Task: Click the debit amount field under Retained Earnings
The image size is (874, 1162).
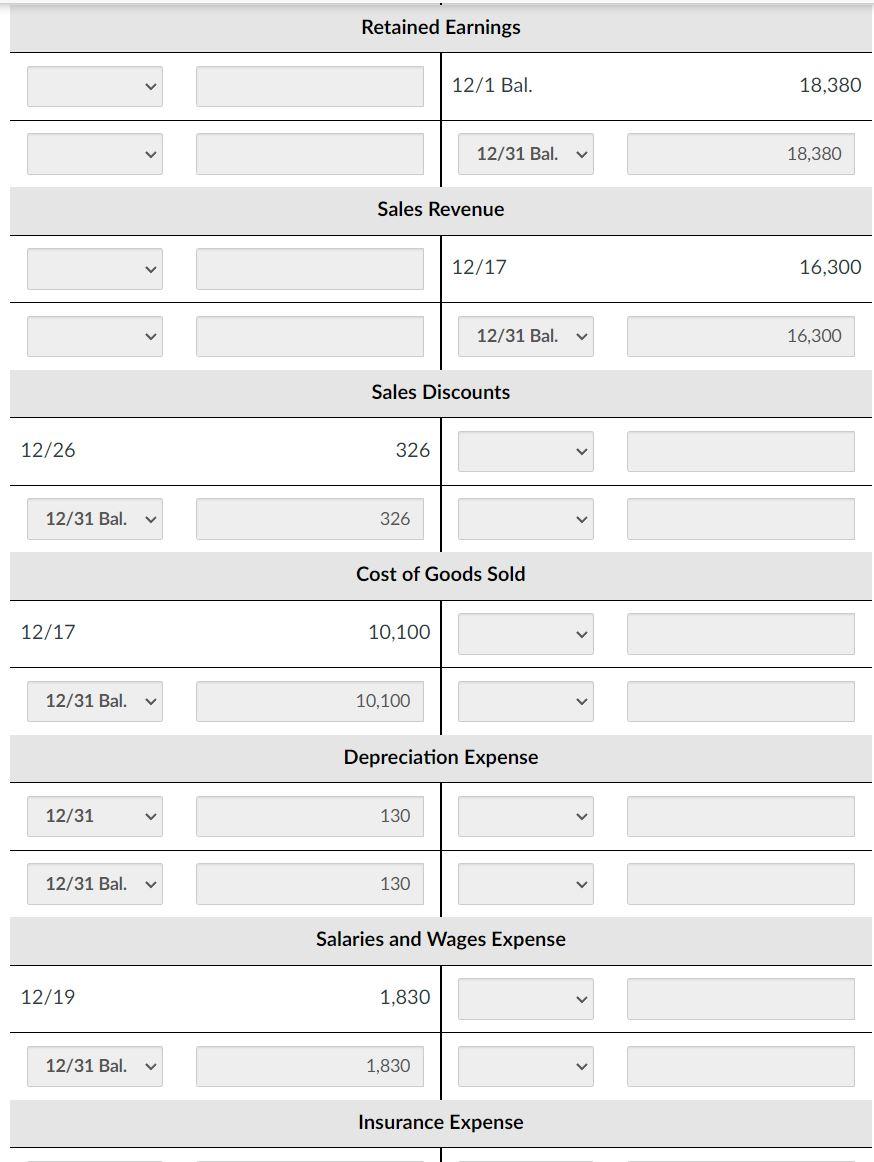Action: coord(310,86)
